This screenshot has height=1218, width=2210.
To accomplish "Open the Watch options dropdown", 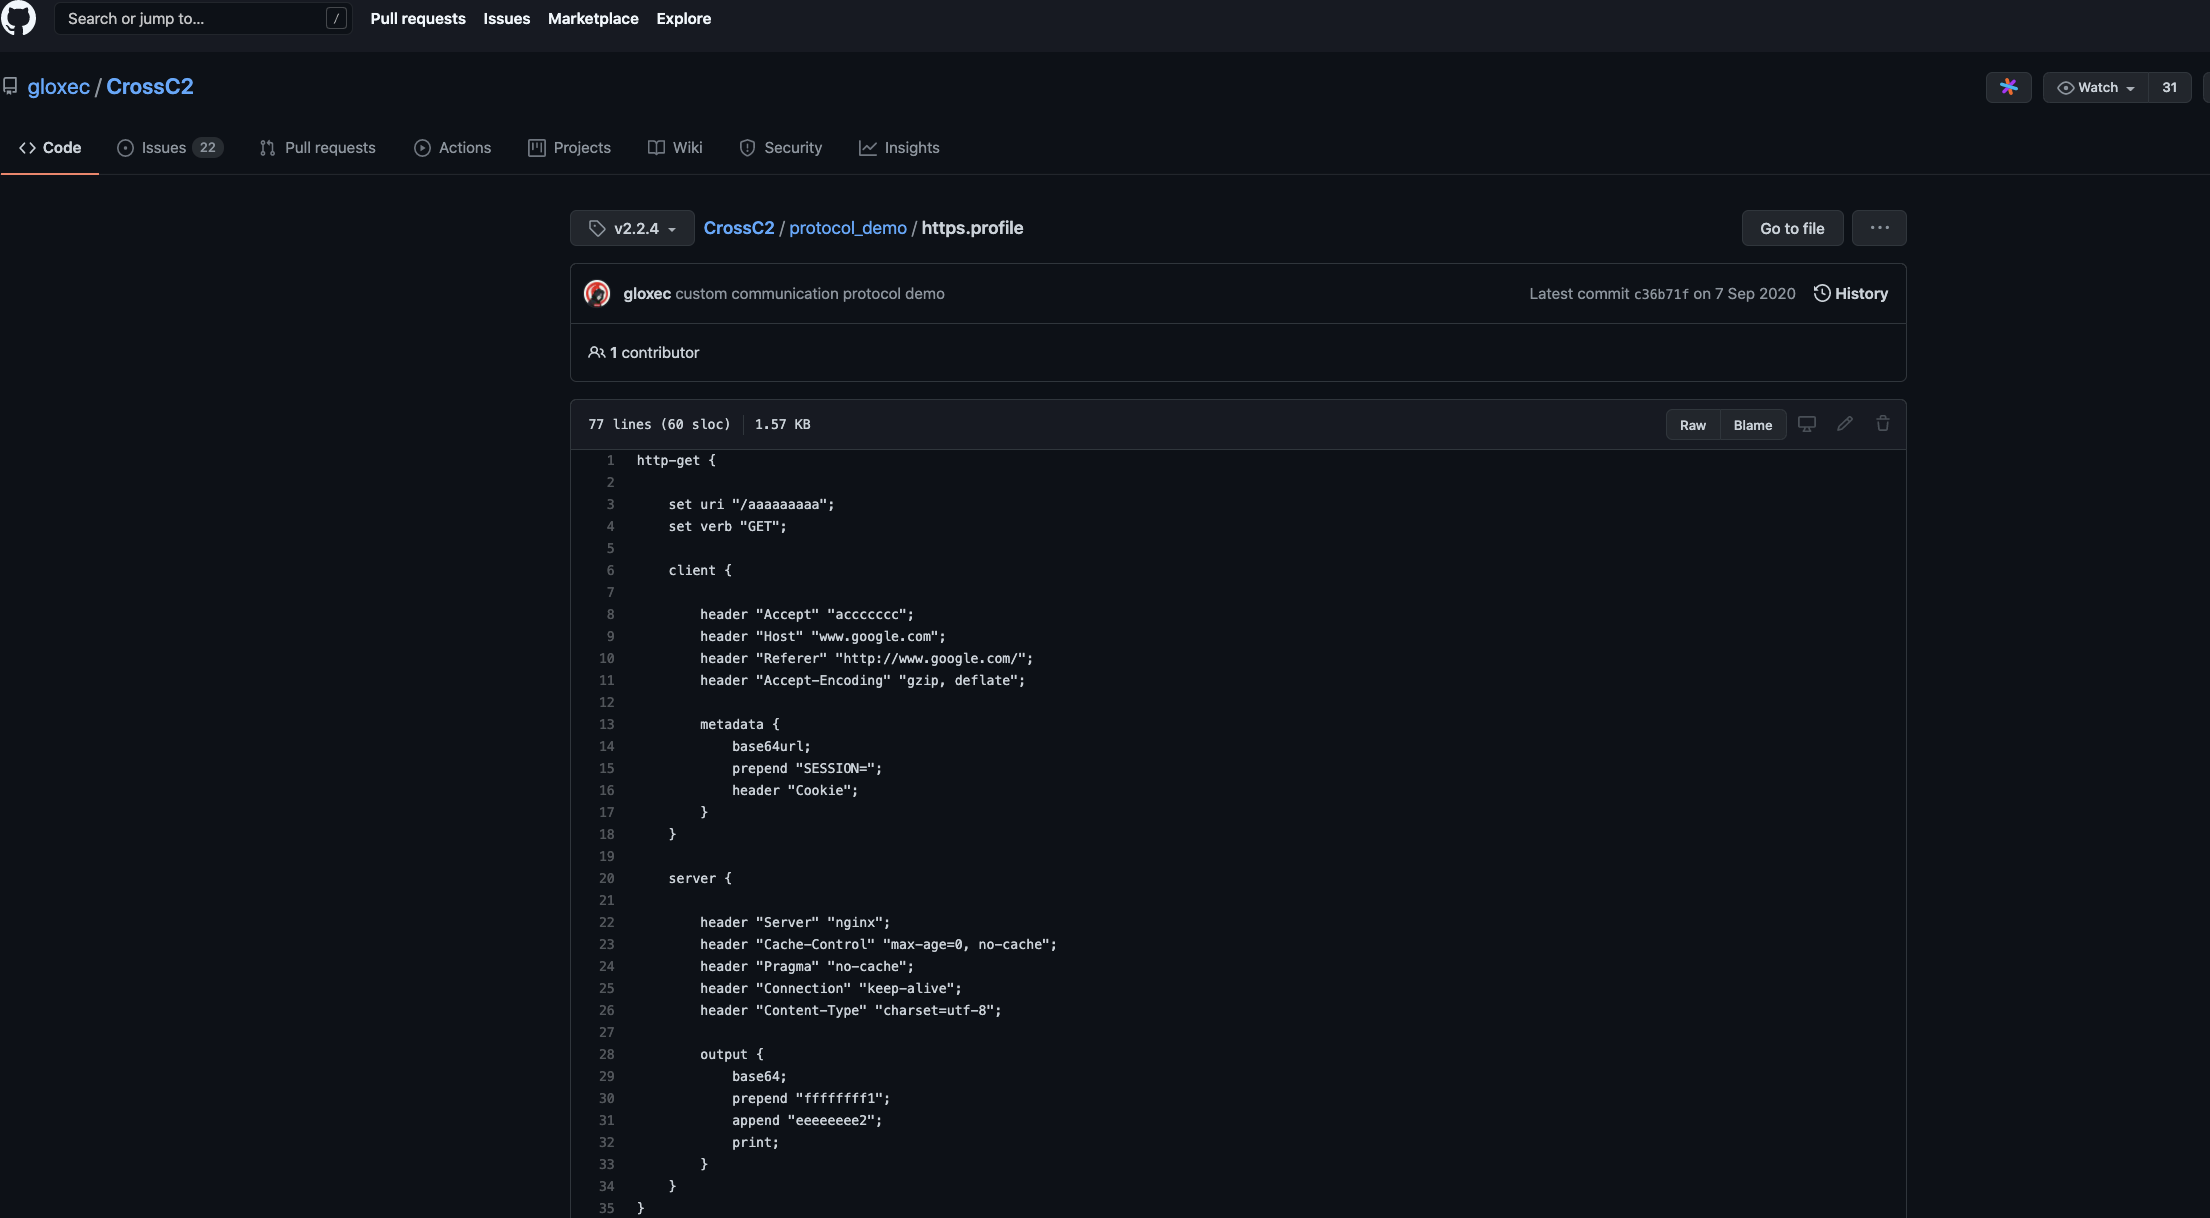I will coord(2095,87).
